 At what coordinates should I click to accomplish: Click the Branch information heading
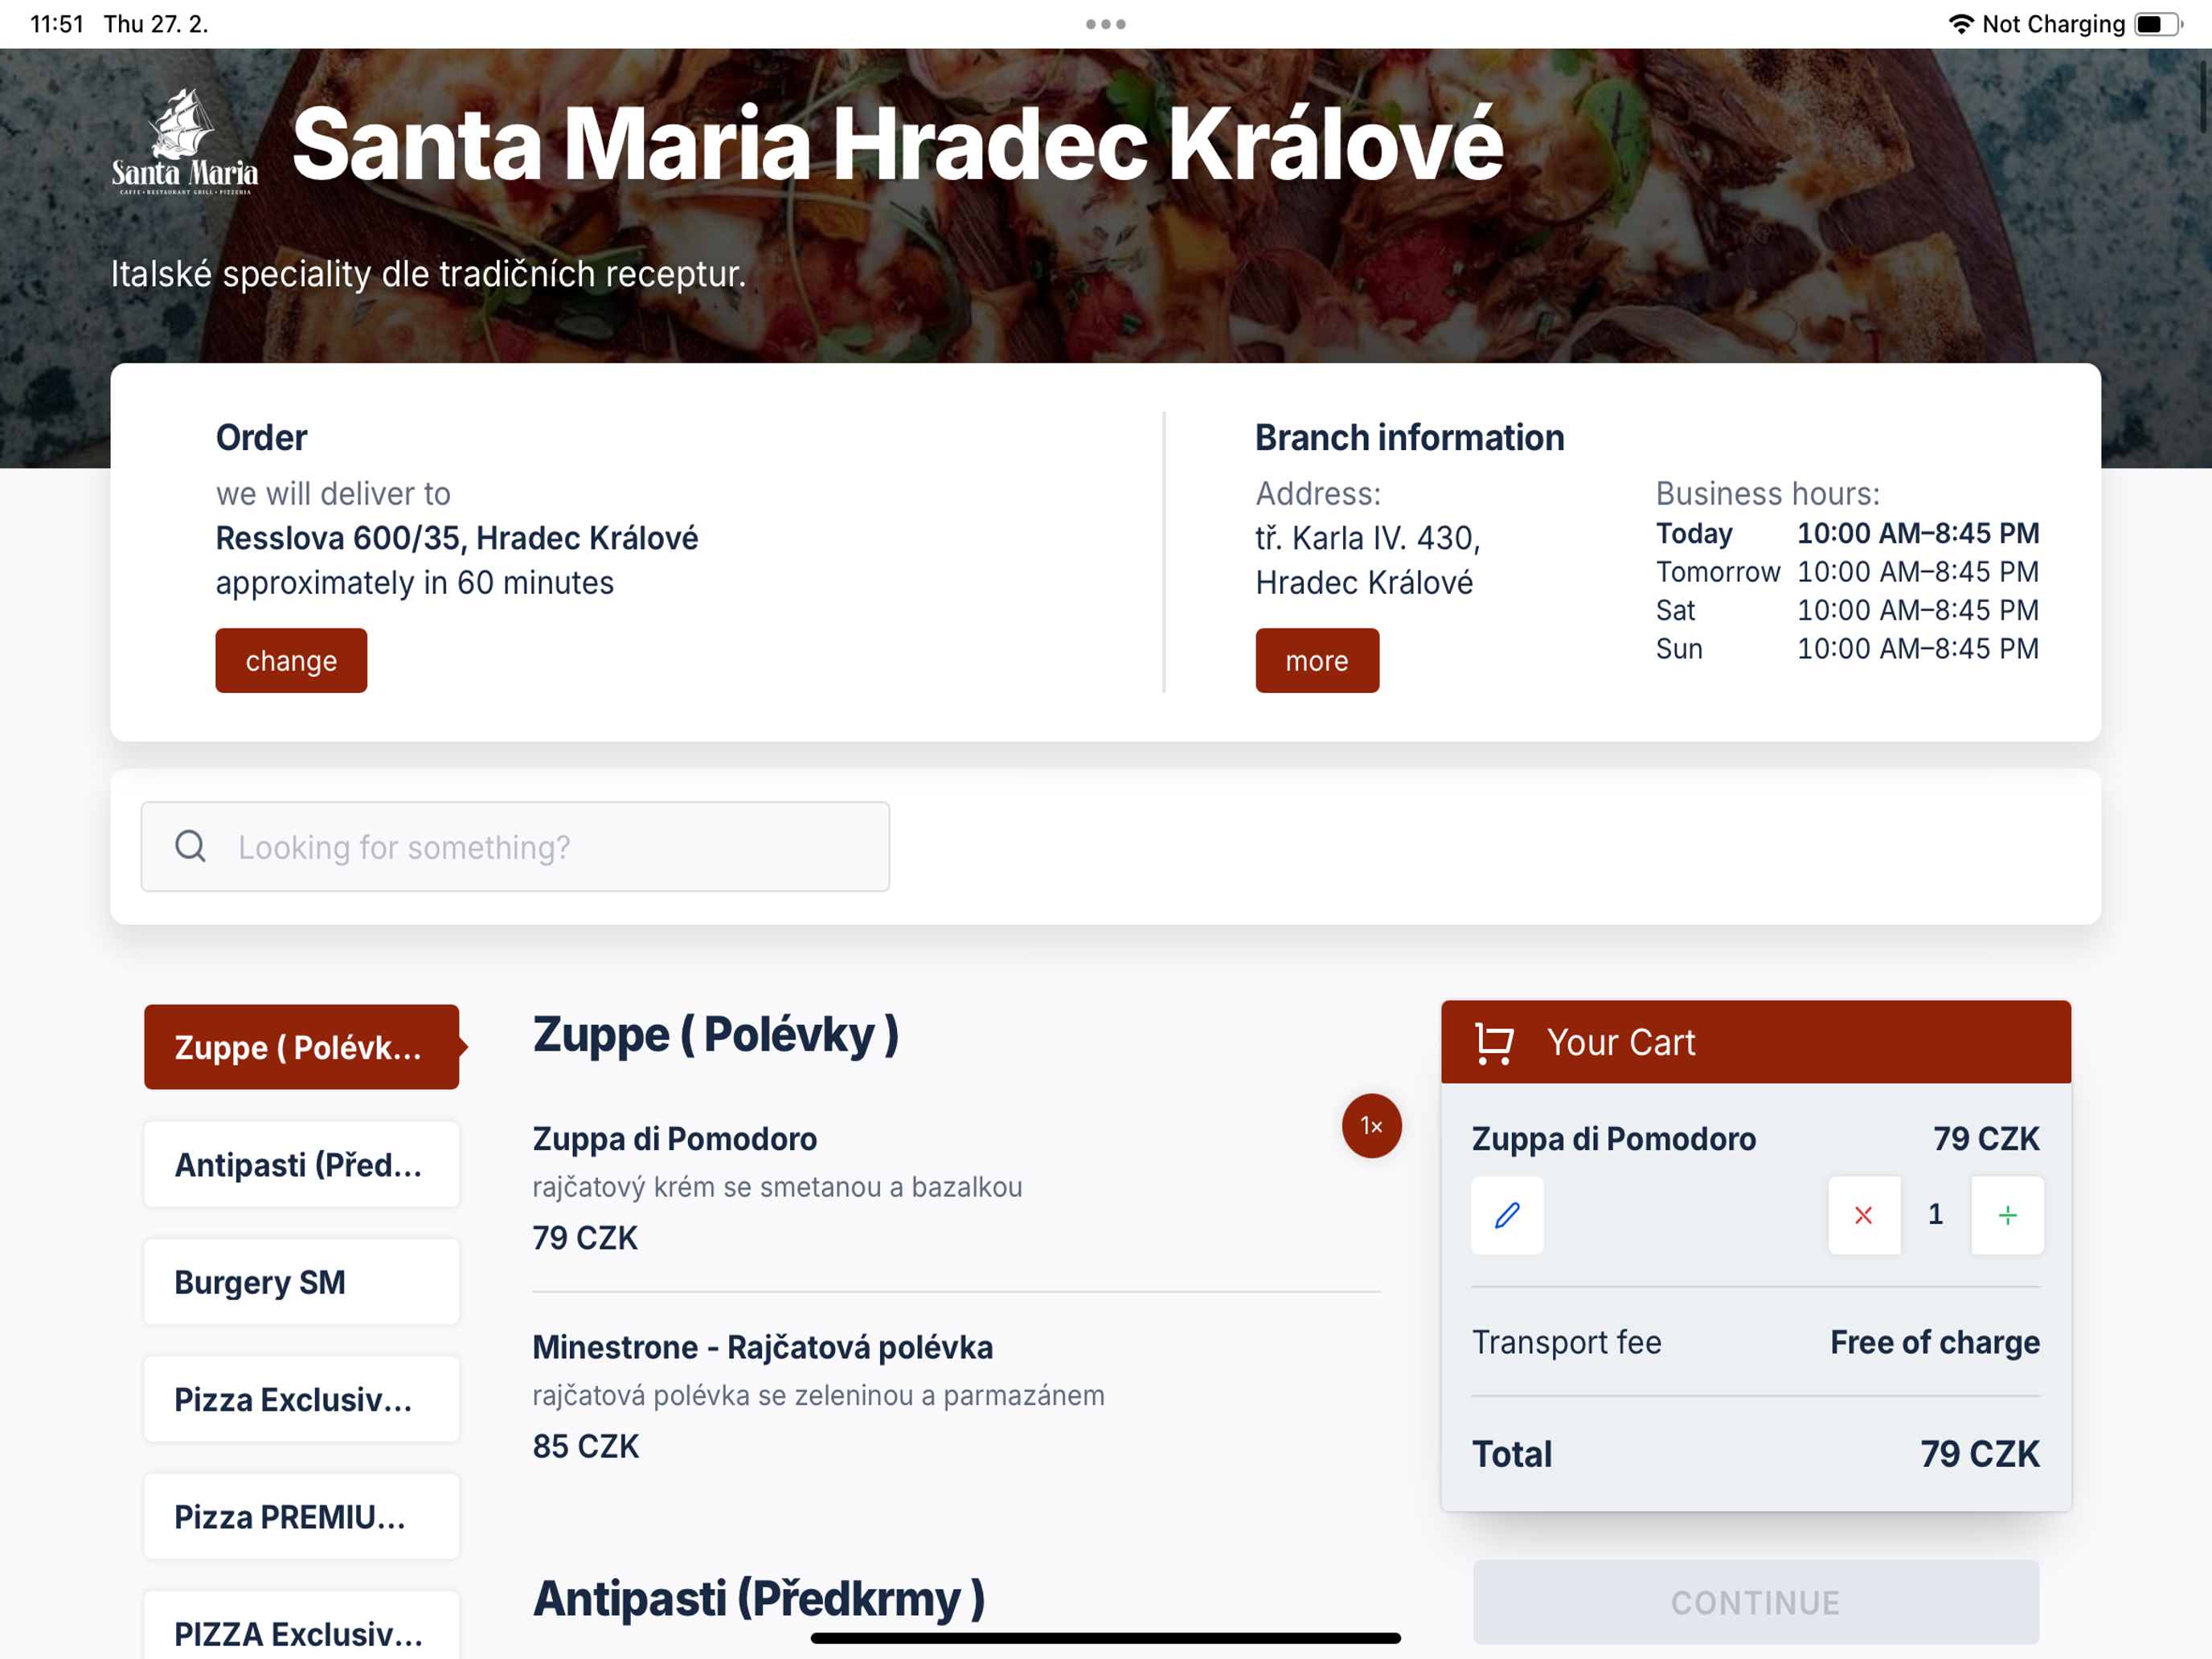click(1409, 438)
